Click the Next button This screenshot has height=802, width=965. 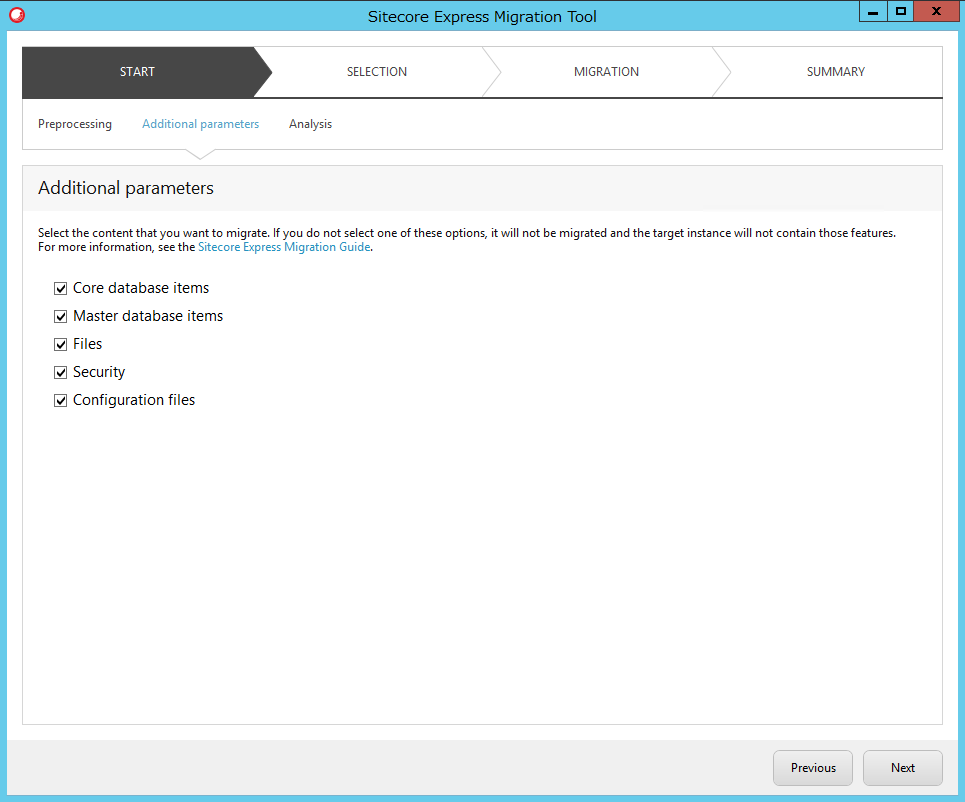point(903,768)
